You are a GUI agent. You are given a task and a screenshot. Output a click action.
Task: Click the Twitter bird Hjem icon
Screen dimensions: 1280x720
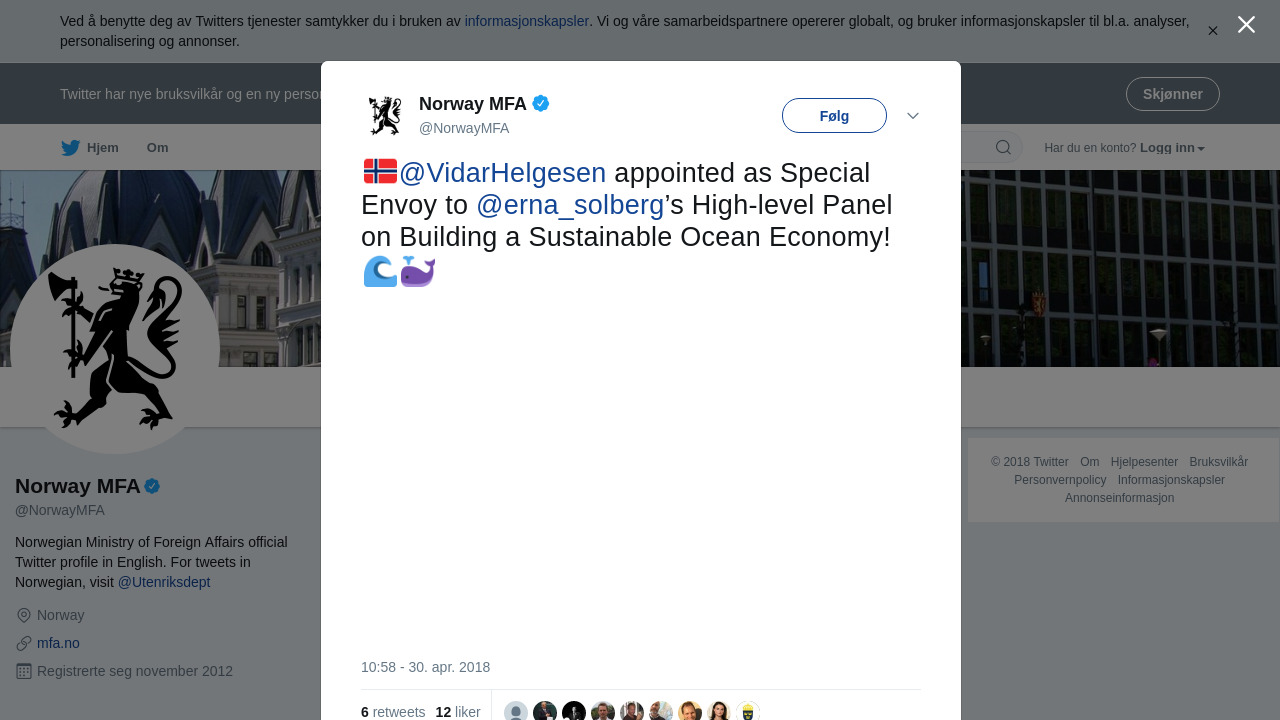click(71, 148)
